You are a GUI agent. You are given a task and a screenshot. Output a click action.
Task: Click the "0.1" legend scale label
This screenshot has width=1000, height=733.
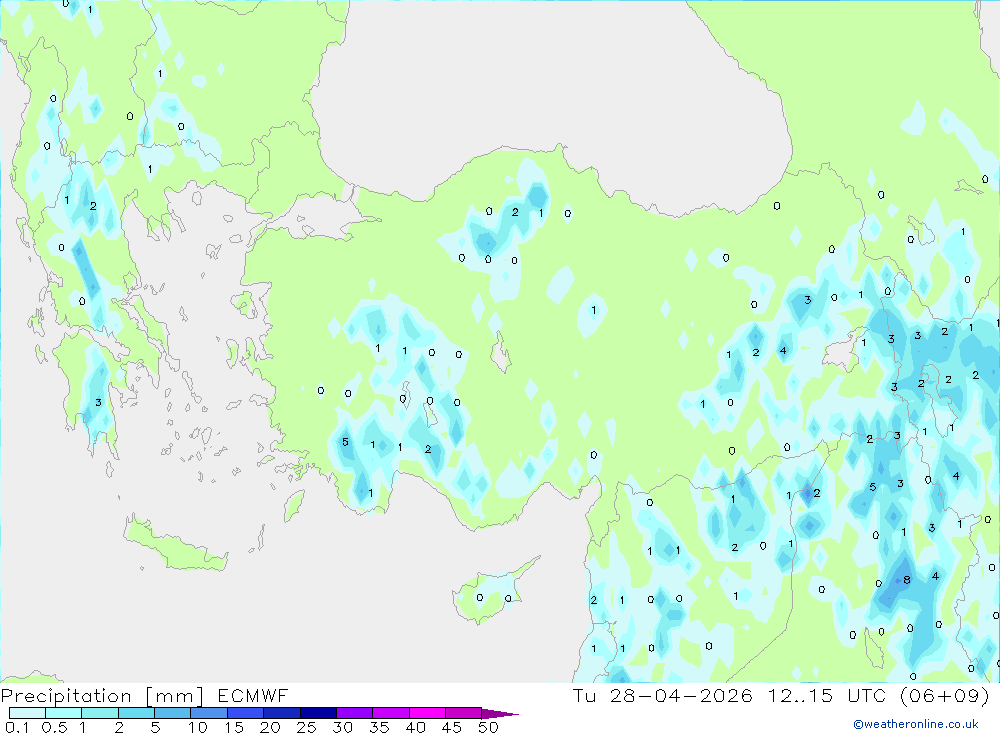[17, 727]
